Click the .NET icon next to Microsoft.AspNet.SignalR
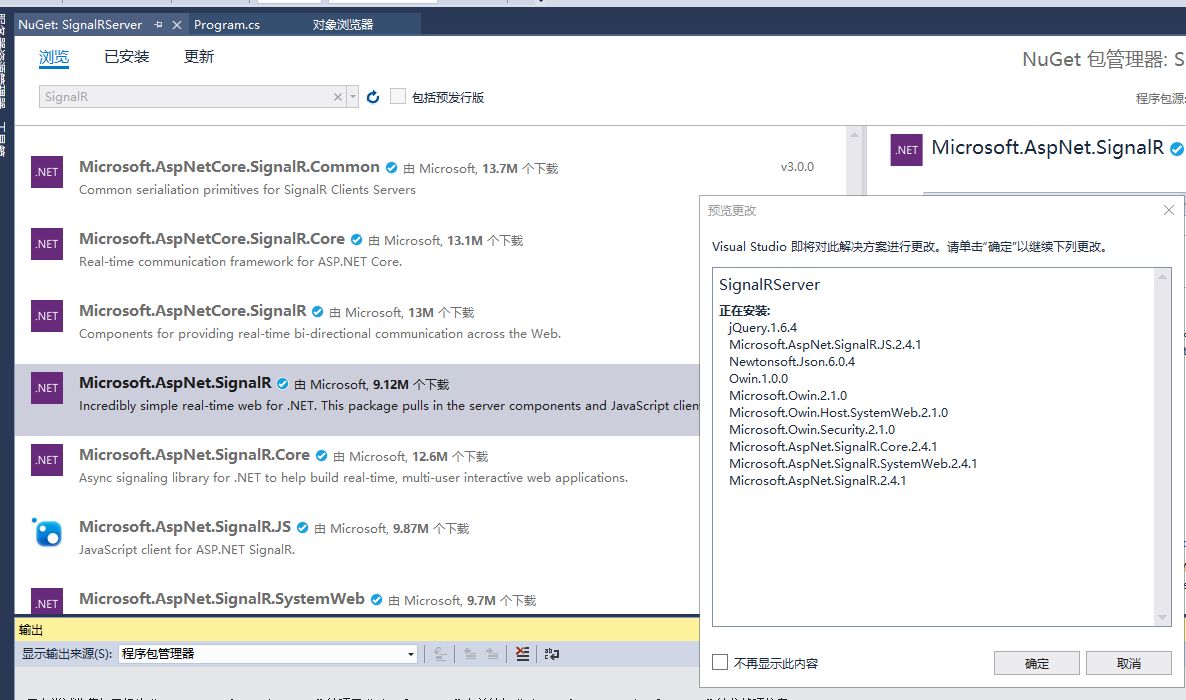This screenshot has height=700, width=1186. 46,387
